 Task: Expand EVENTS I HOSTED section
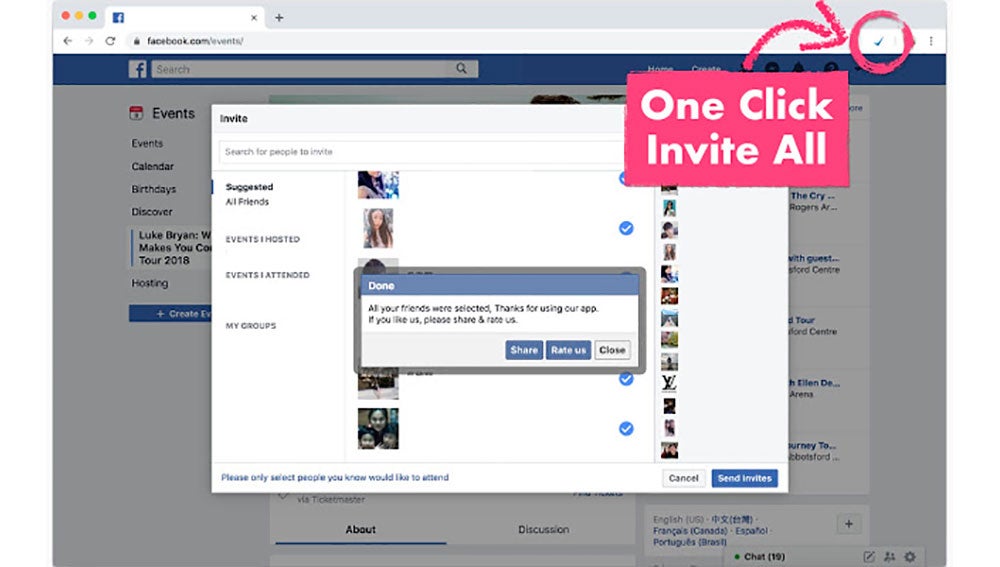[263, 239]
